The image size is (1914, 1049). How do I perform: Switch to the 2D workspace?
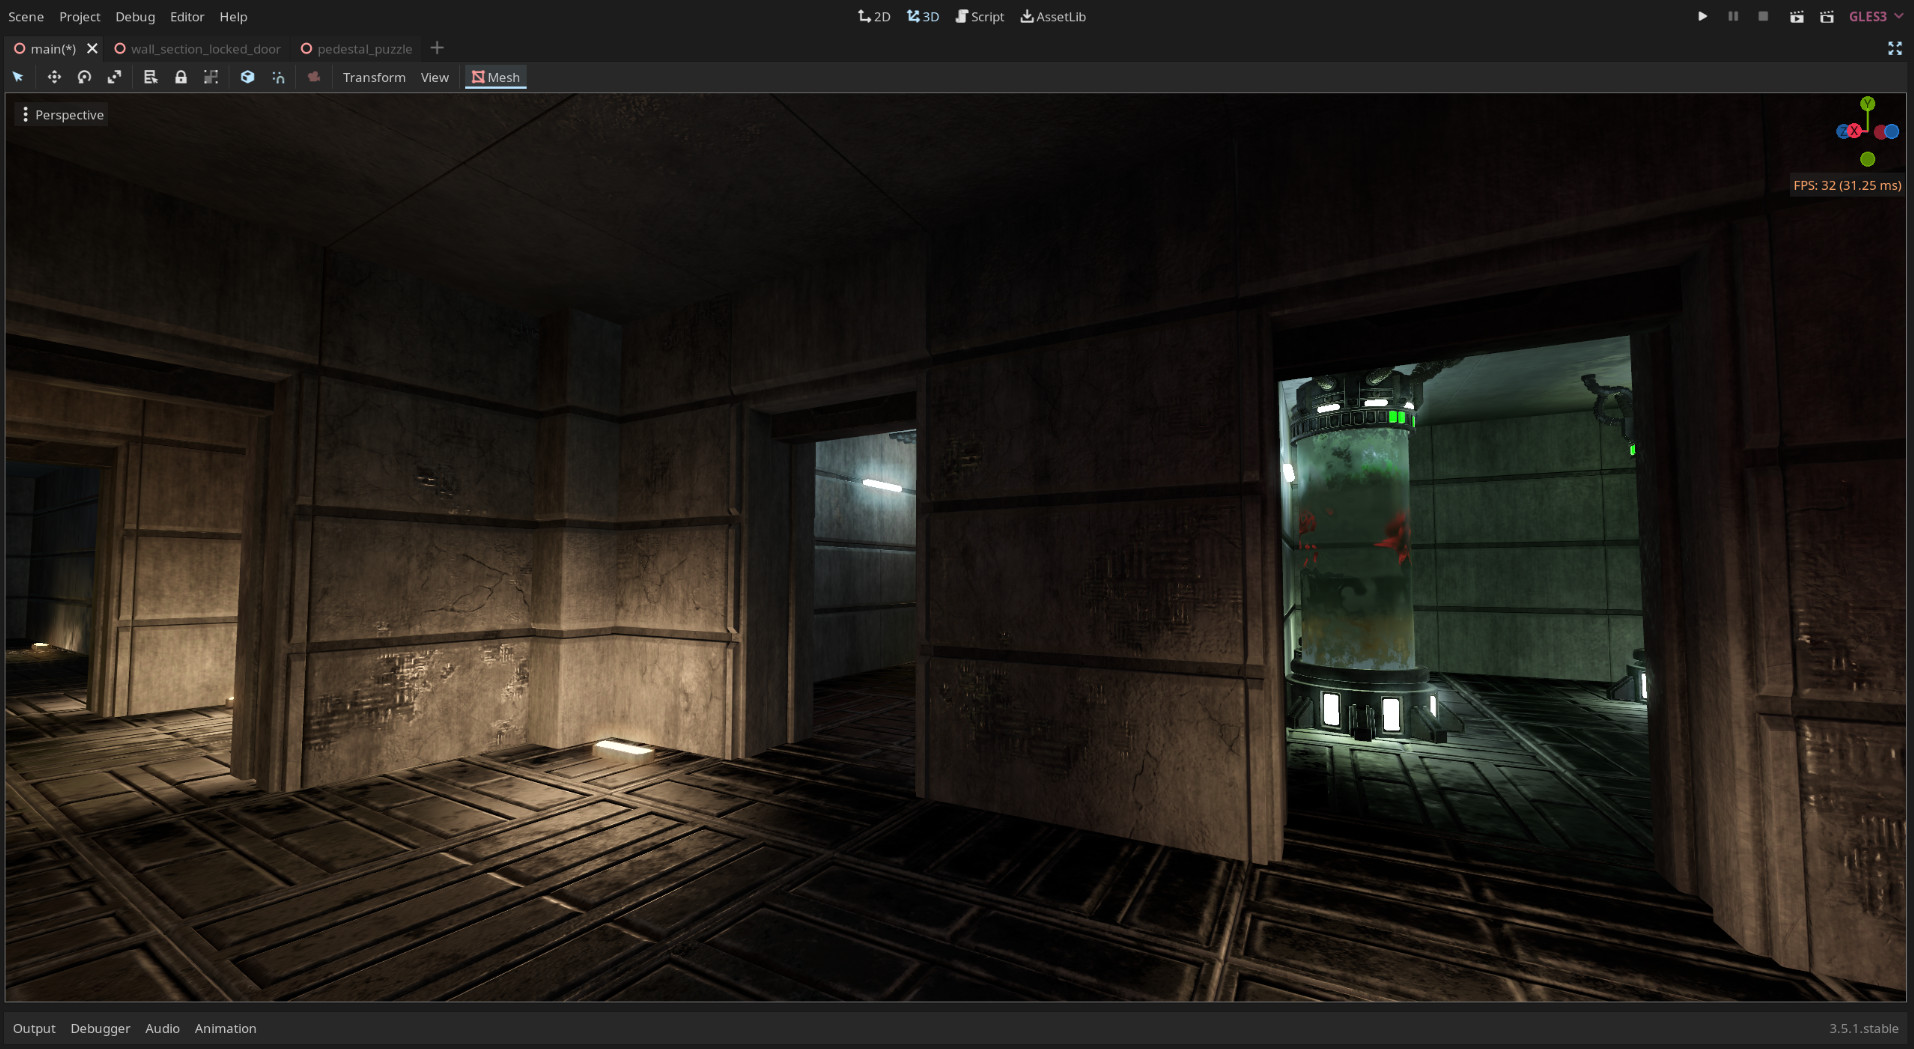tap(873, 16)
